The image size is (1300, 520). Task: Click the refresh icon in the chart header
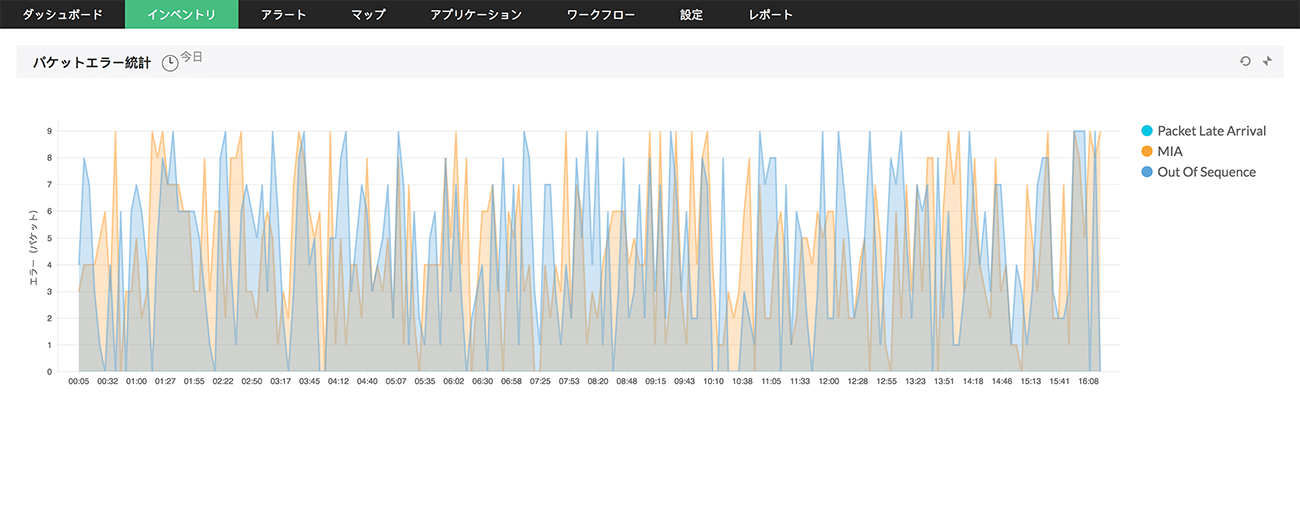(x=1245, y=61)
